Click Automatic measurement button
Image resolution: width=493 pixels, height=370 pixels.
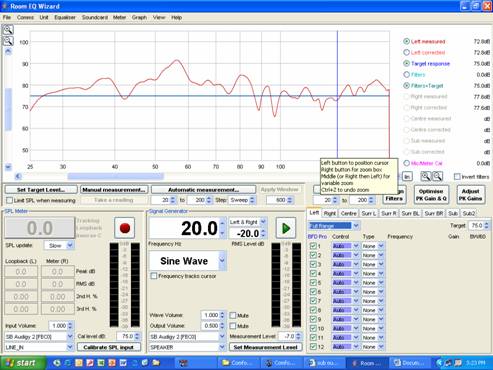203,190
